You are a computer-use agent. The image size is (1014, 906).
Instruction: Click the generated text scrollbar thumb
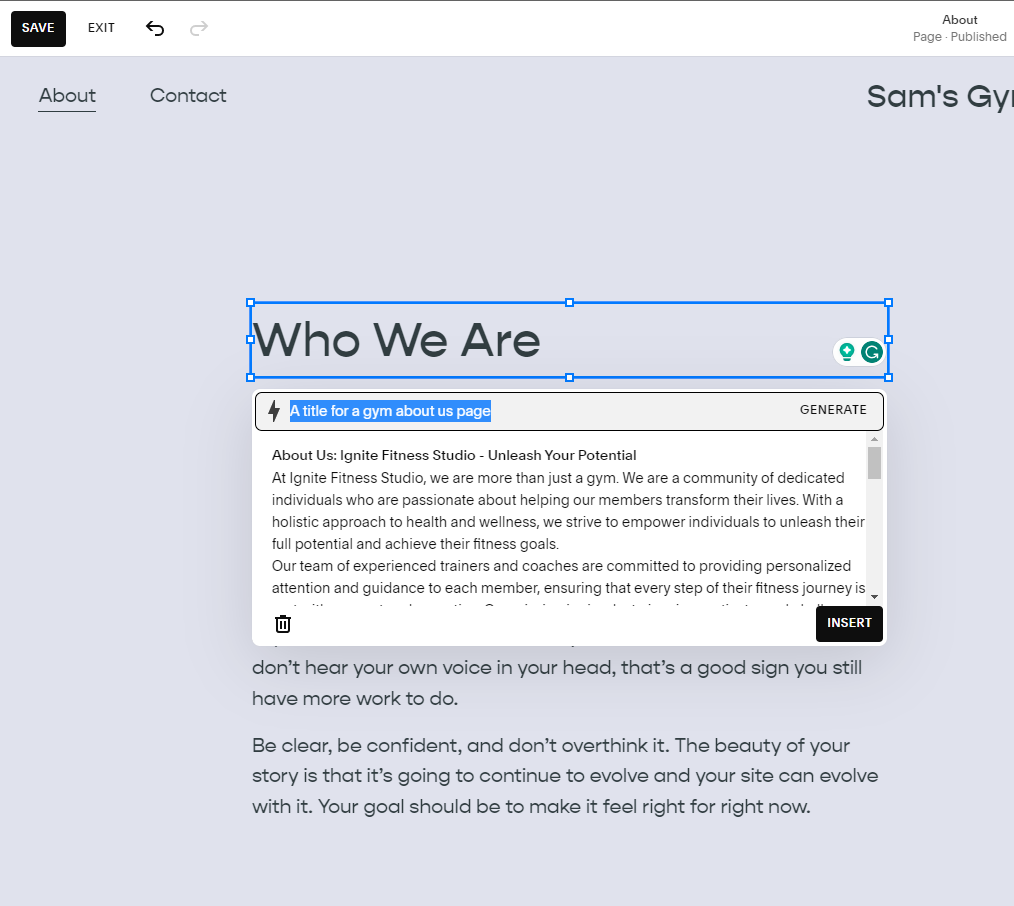point(874,462)
